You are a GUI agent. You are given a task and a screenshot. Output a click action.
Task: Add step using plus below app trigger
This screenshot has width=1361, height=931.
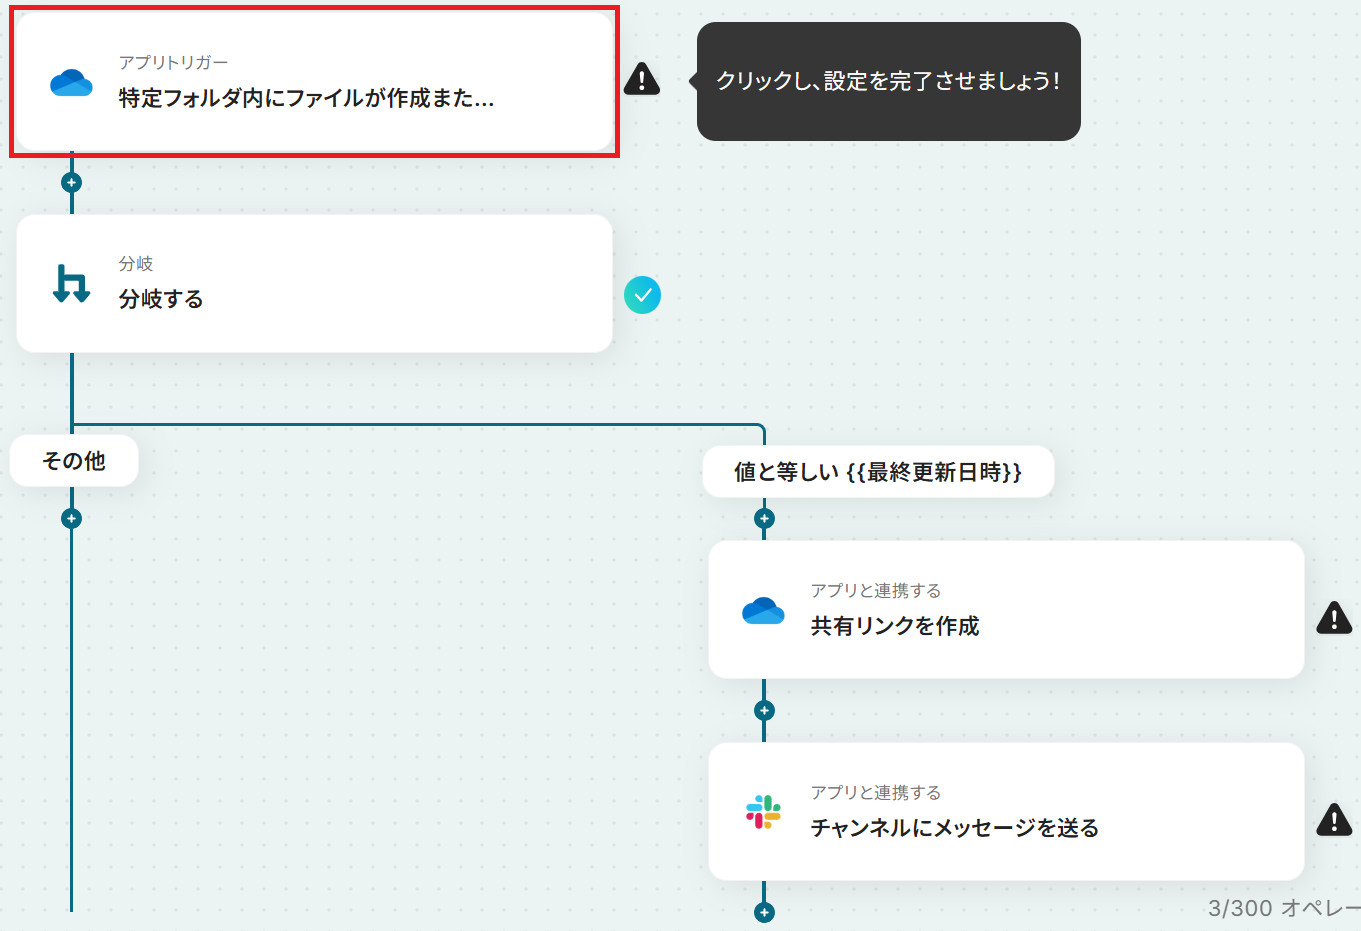click(x=71, y=183)
